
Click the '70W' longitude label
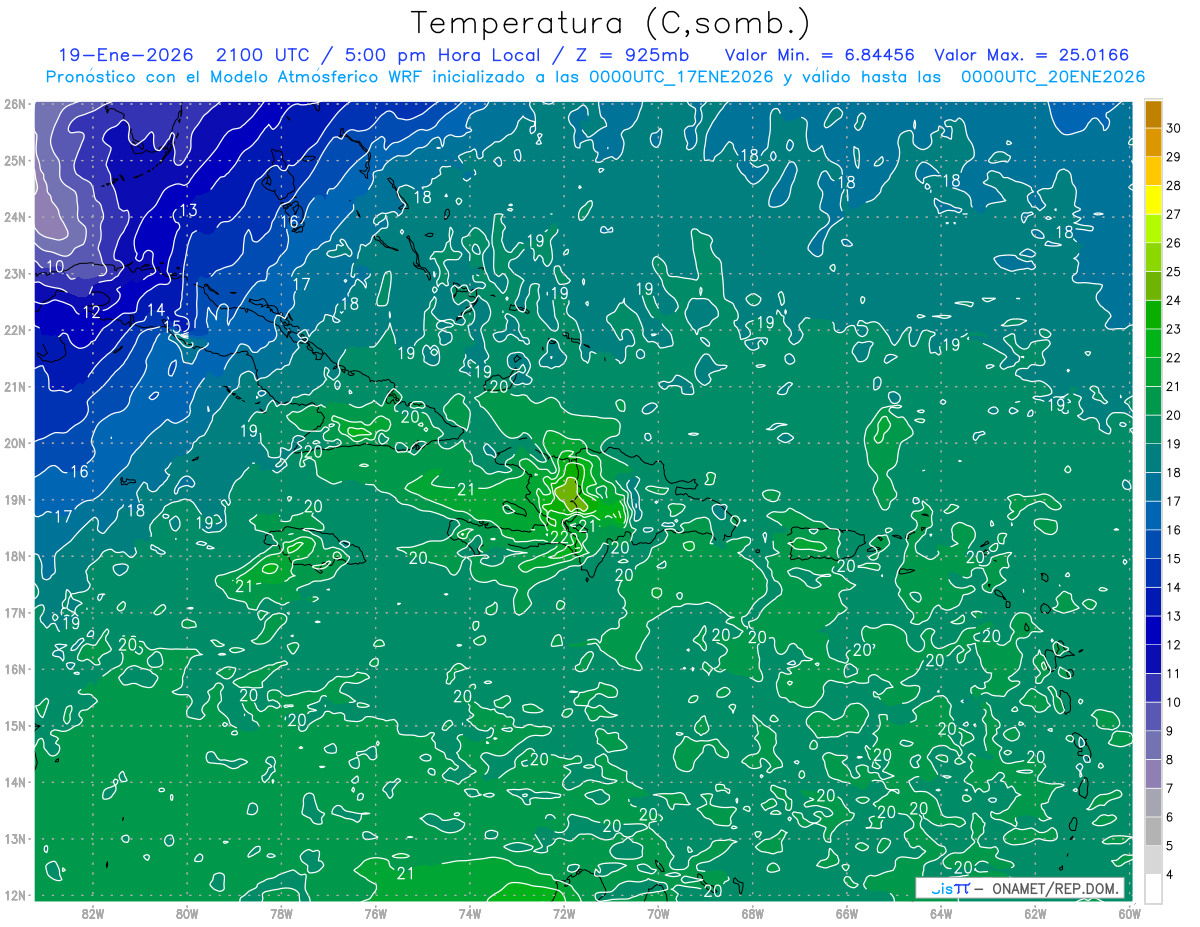(x=657, y=913)
